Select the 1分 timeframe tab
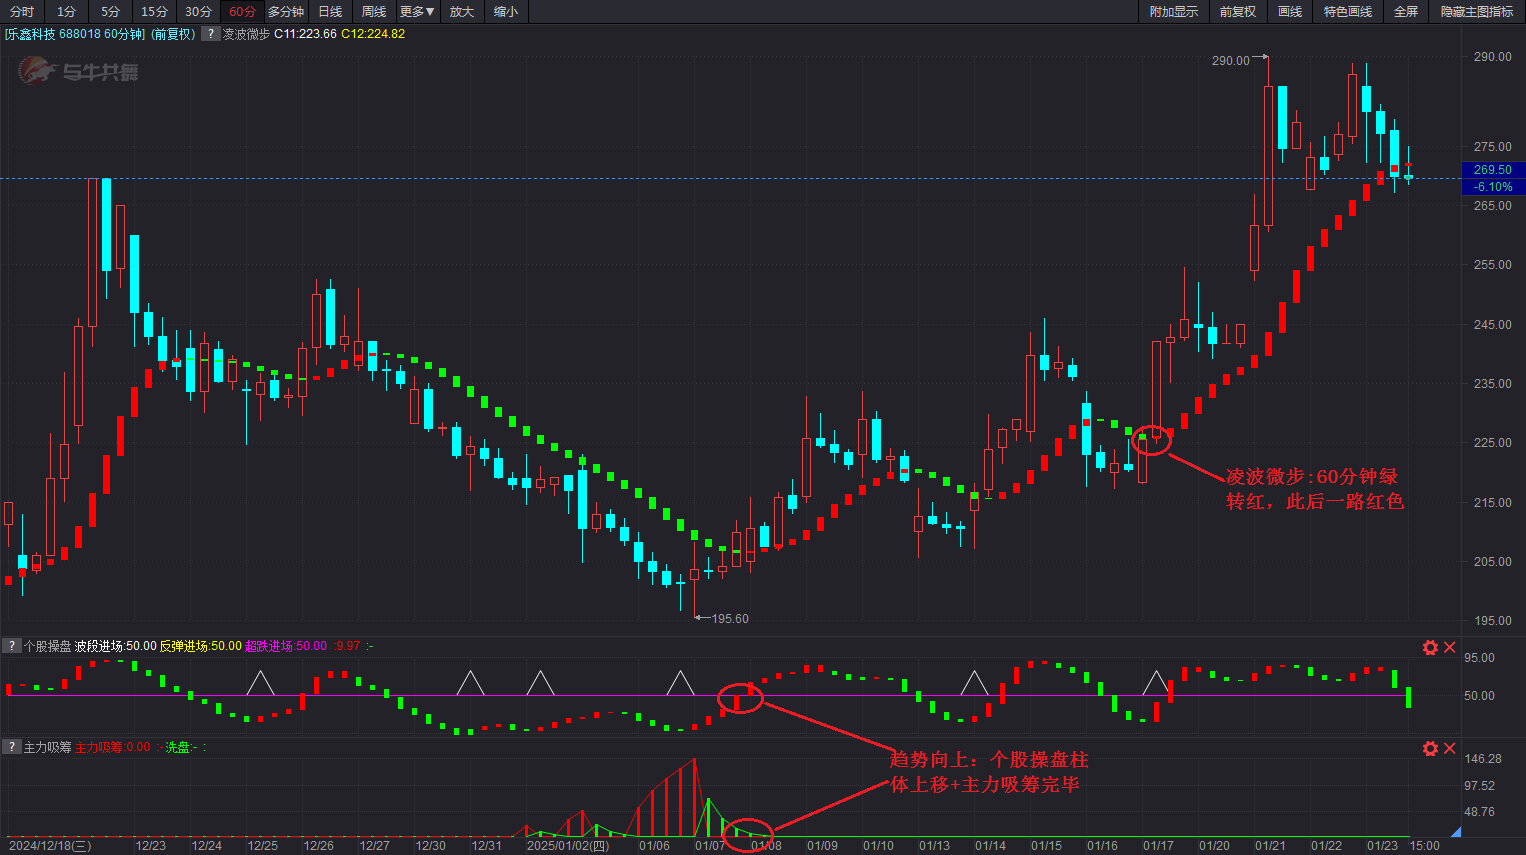Image resolution: width=1526 pixels, height=855 pixels. (66, 12)
